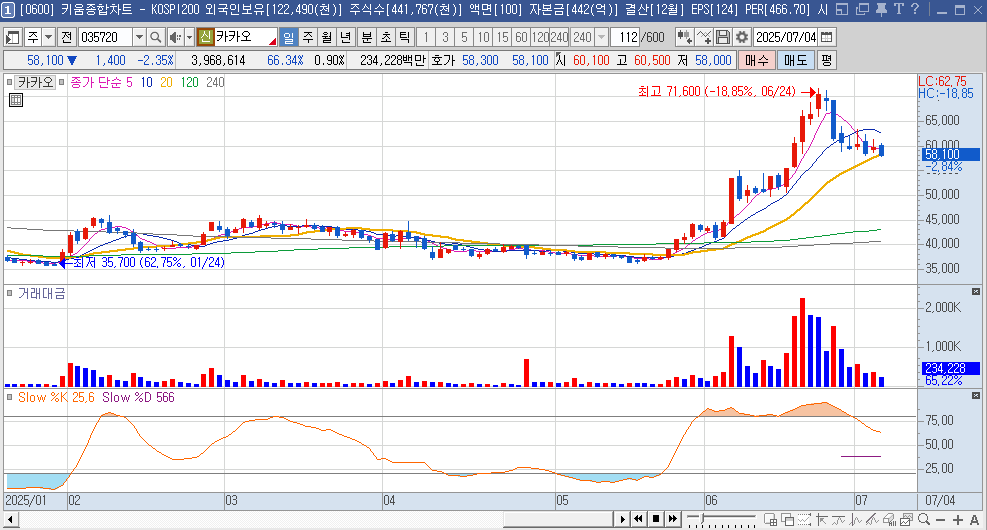This screenshot has height=530, width=987.
Task: Click the bottom toolbar magnifier zoom icon
Action: (924, 519)
